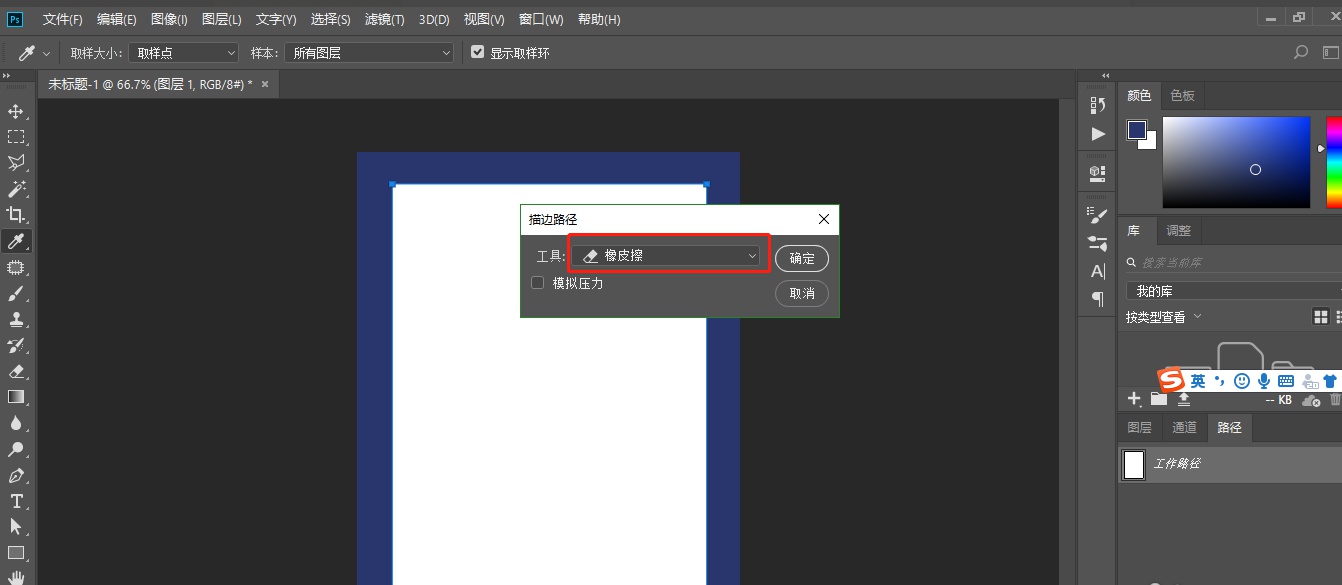1342x585 pixels.
Task: Select the Brush tool
Action: click(x=14, y=293)
